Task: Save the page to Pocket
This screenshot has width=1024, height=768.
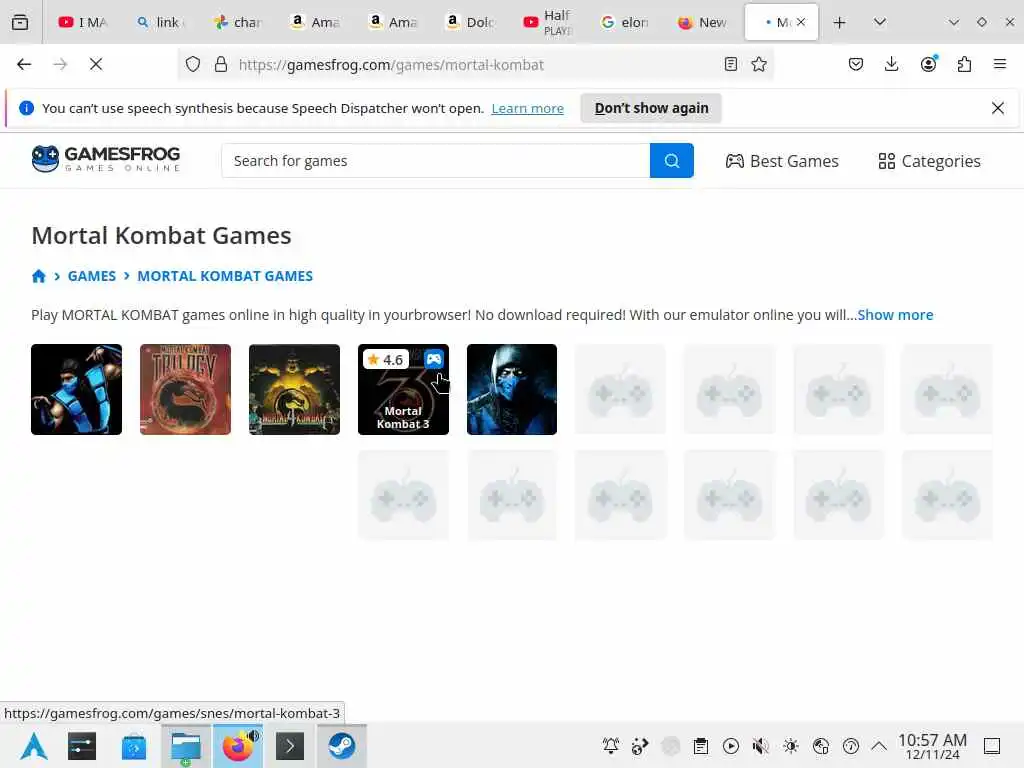Action: coord(856,64)
